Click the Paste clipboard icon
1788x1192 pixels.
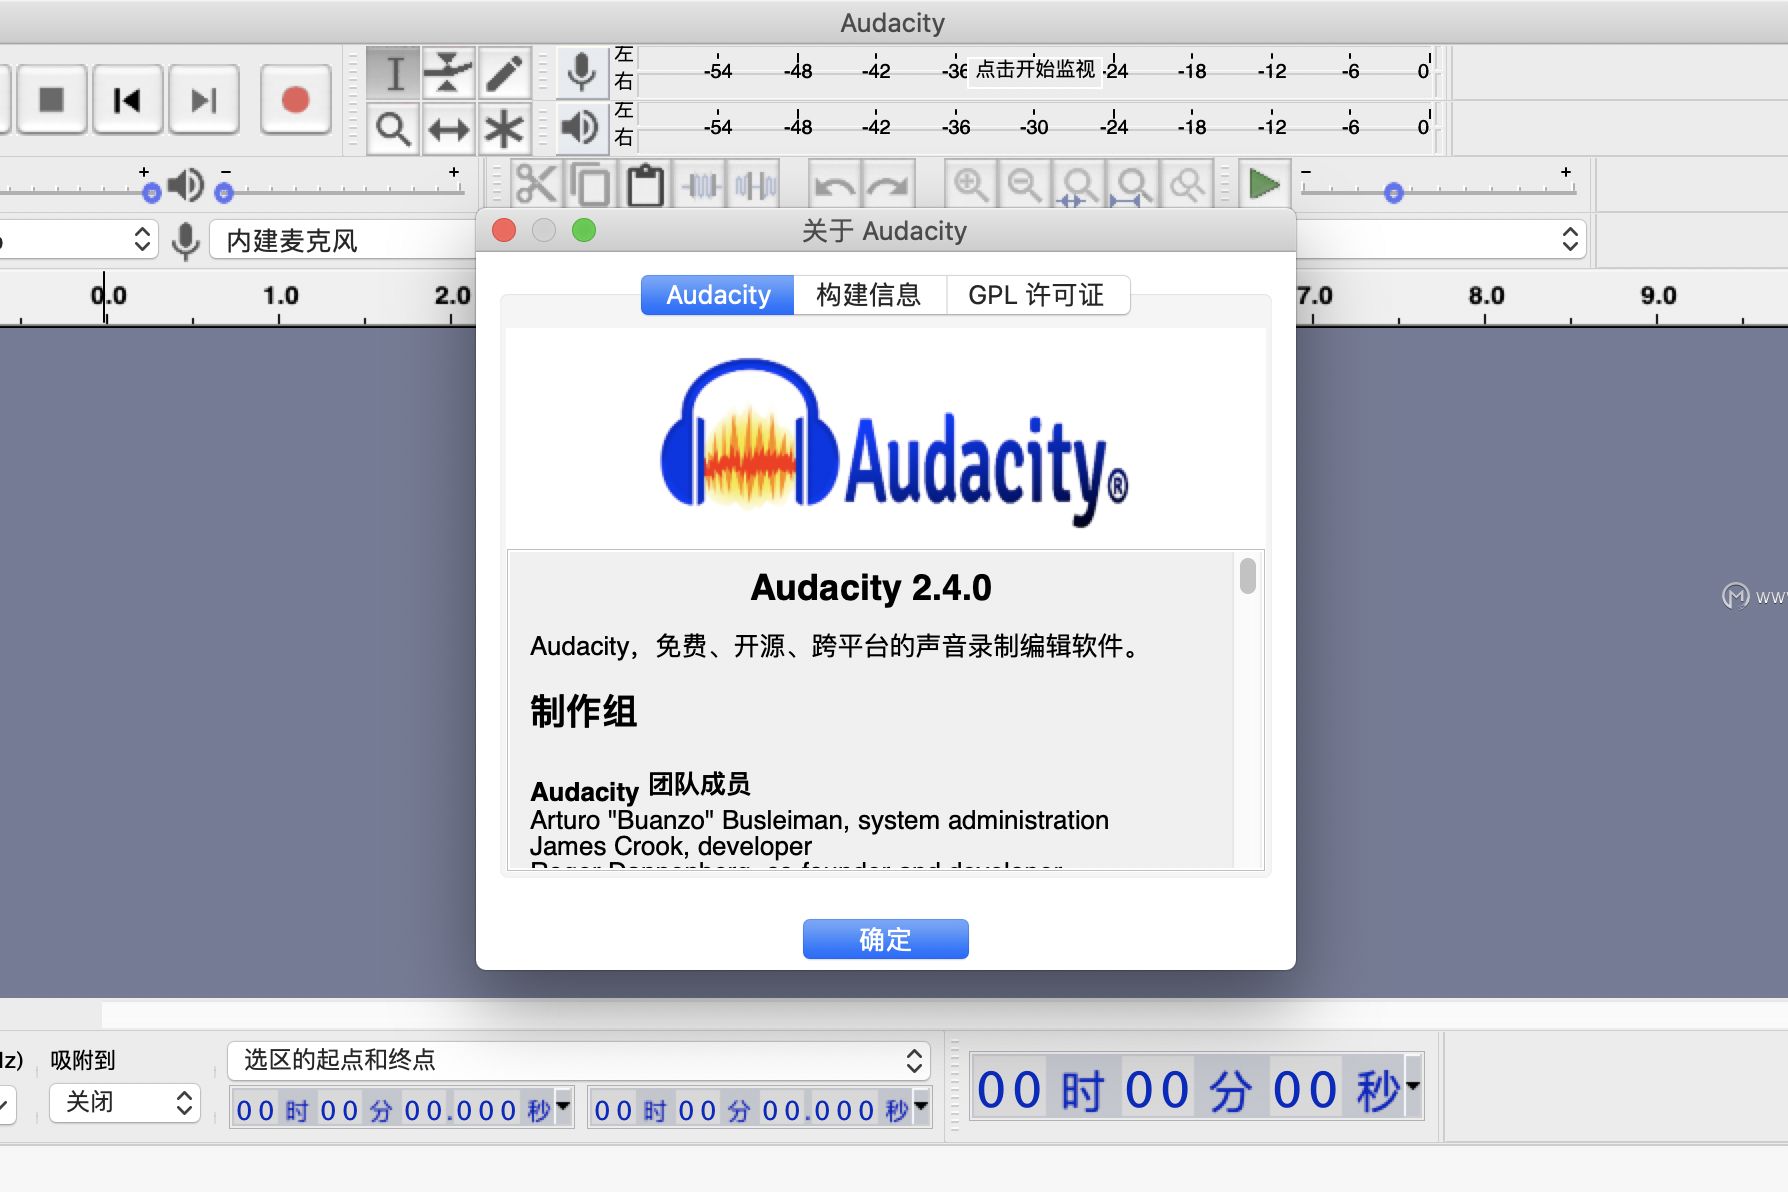[644, 183]
